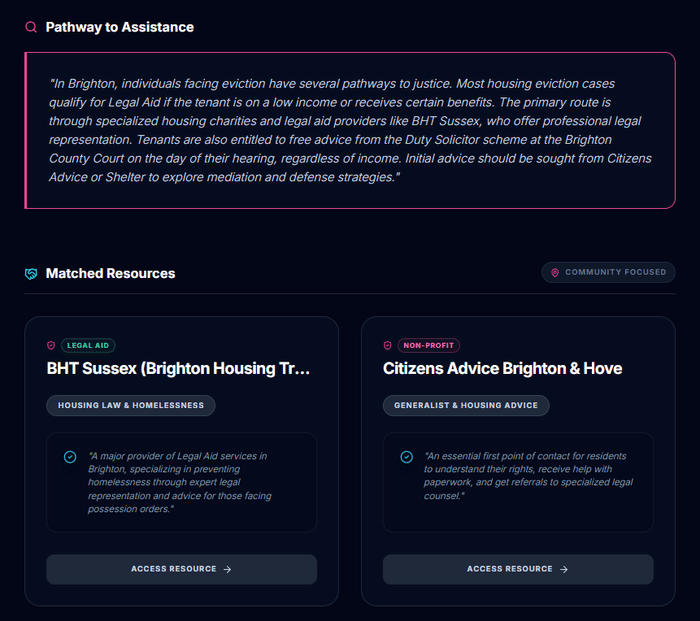Click the Brighton eviction pathways quote box
700x621 pixels.
349,130
